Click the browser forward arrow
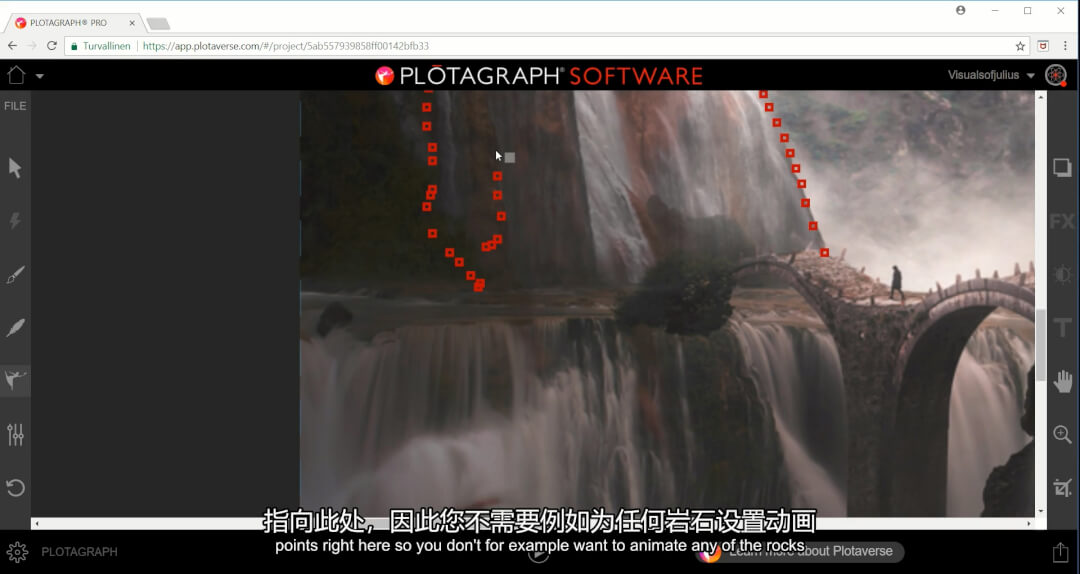Image resolution: width=1080 pixels, height=574 pixels. coord(32,45)
